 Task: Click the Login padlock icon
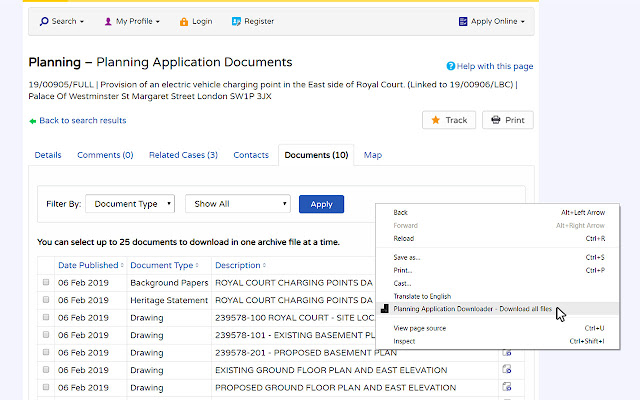pos(184,21)
